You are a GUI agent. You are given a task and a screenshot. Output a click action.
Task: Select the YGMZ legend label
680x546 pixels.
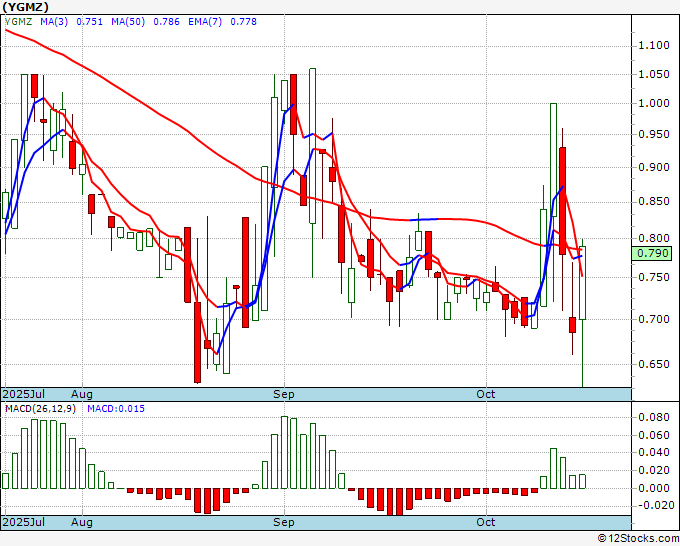pos(19,22)
